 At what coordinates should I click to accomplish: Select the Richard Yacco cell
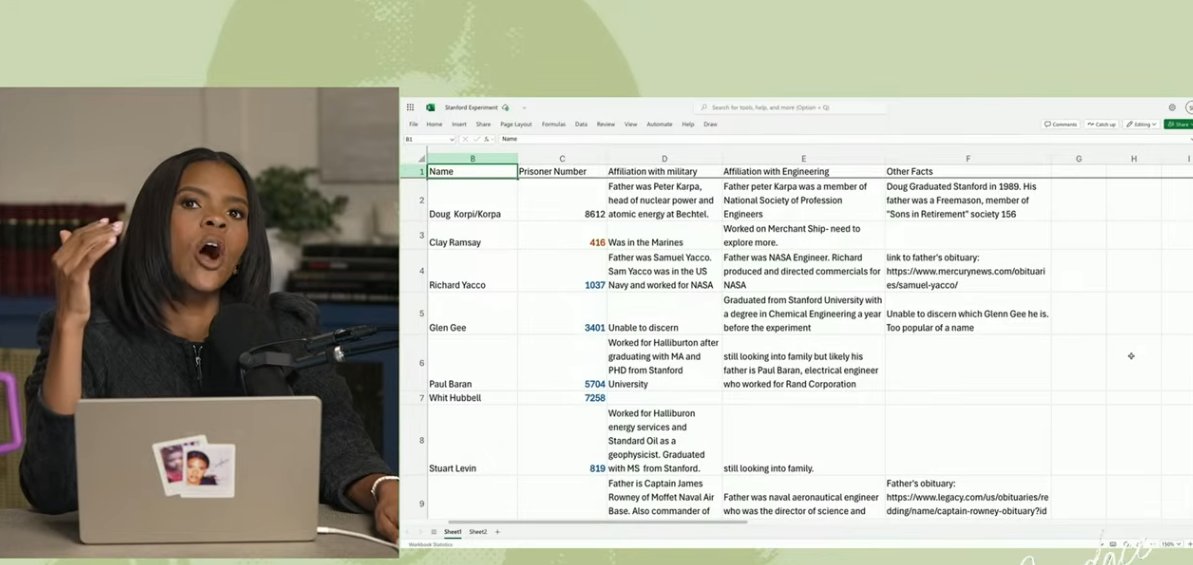point(472,271)
